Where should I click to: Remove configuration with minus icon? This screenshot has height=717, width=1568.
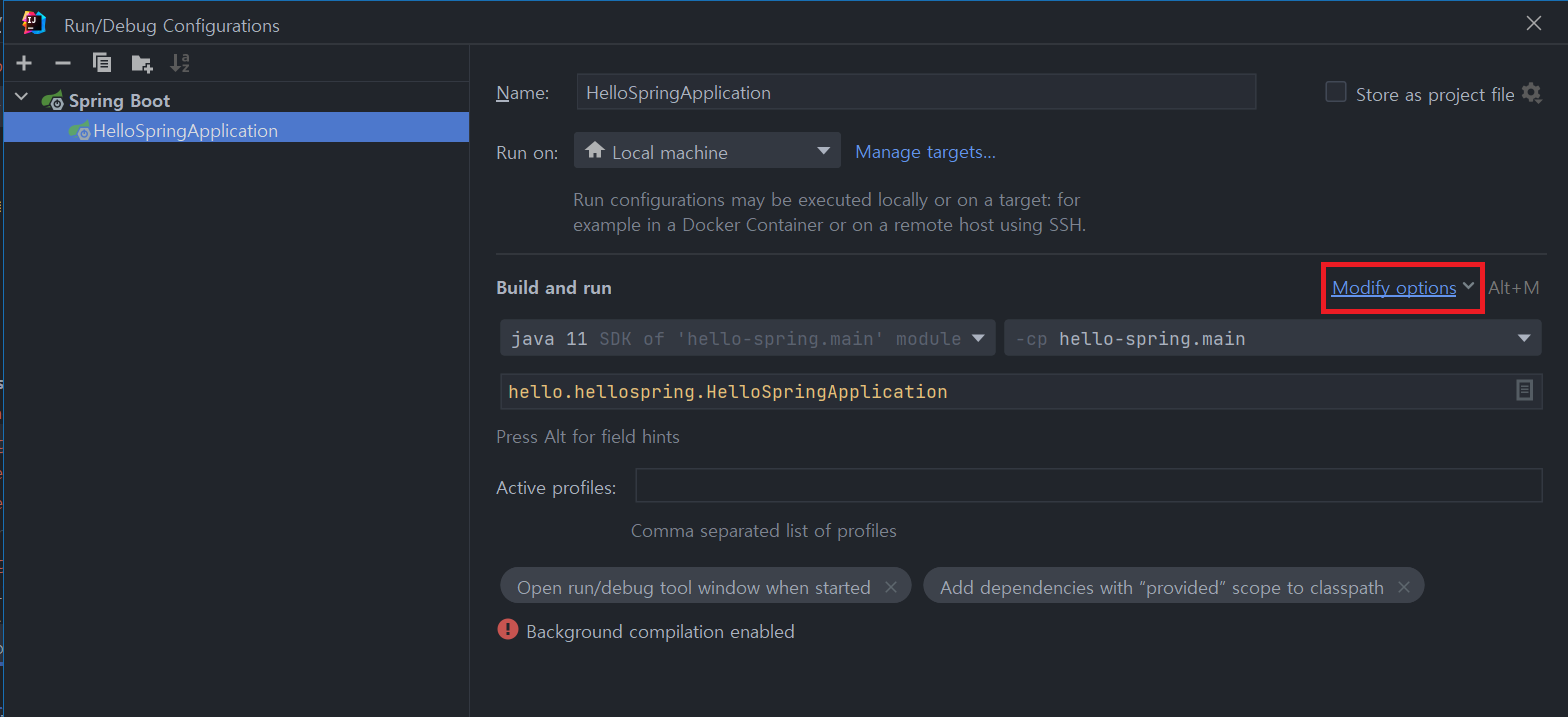pos(63,63)
